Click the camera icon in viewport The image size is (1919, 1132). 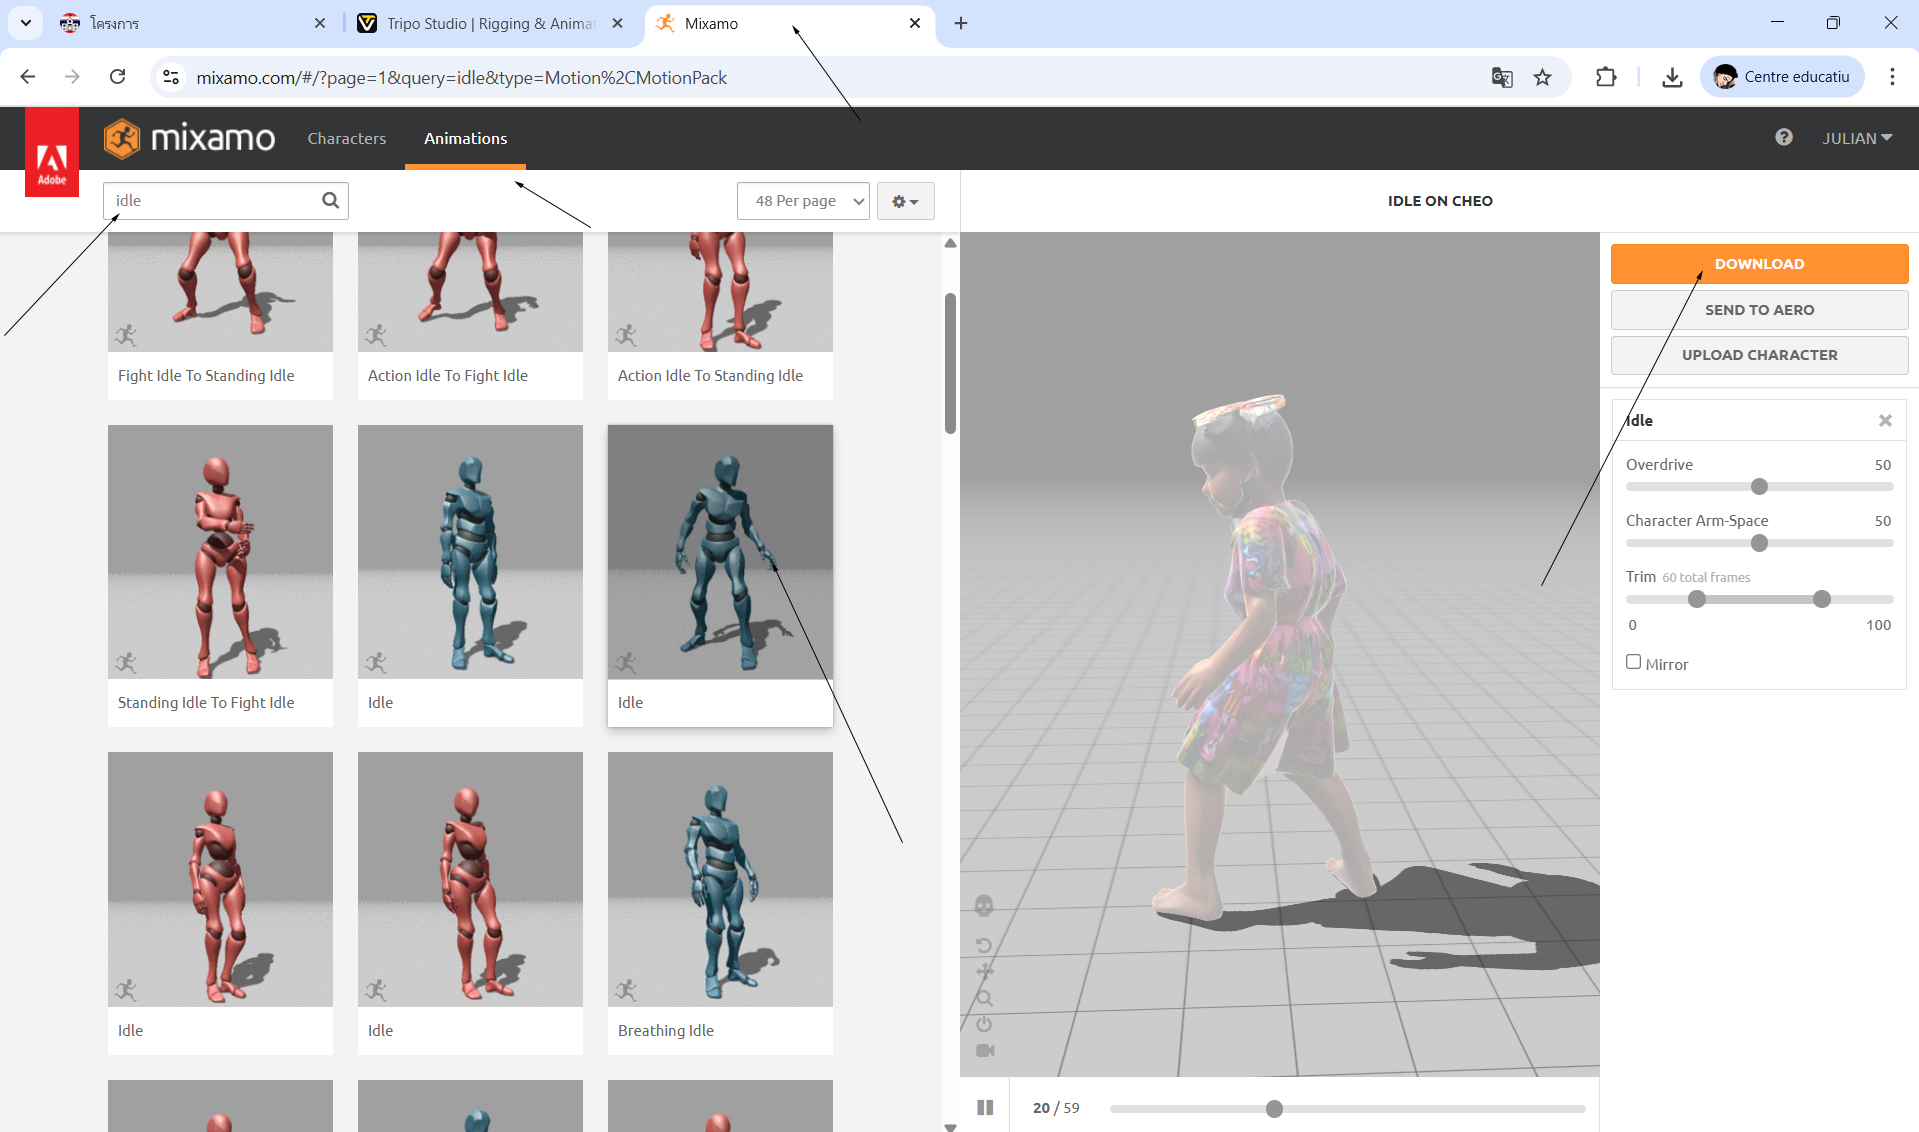984,1050
